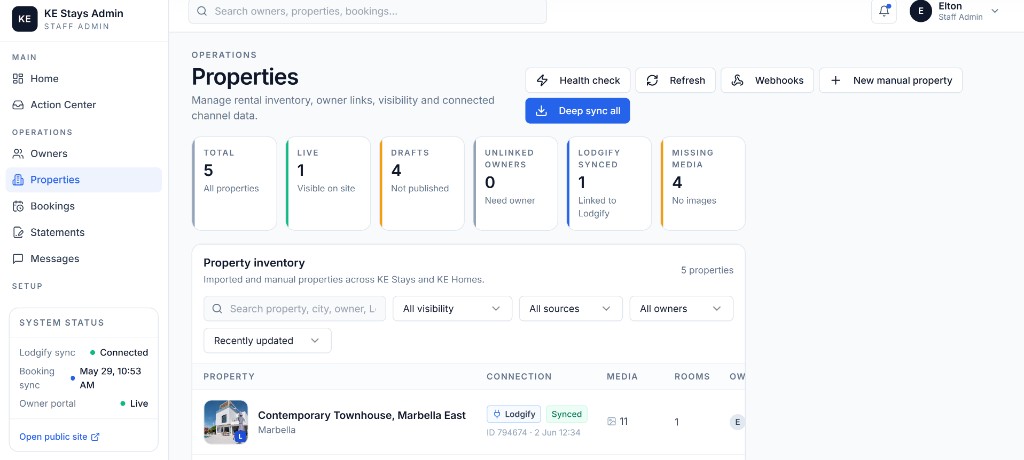The image size is (1024, 460).
Task: Navigate to Owners page
Action: pyautogui.click(x=84, y=154)
